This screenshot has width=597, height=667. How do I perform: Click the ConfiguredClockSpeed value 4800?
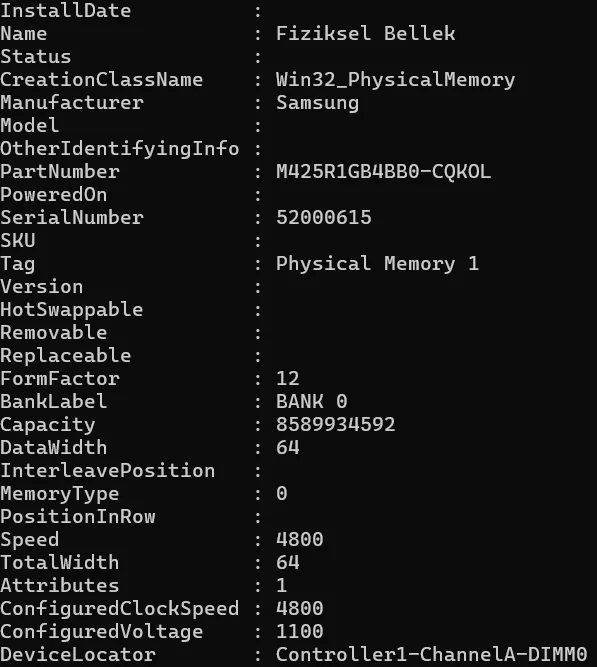300,608
